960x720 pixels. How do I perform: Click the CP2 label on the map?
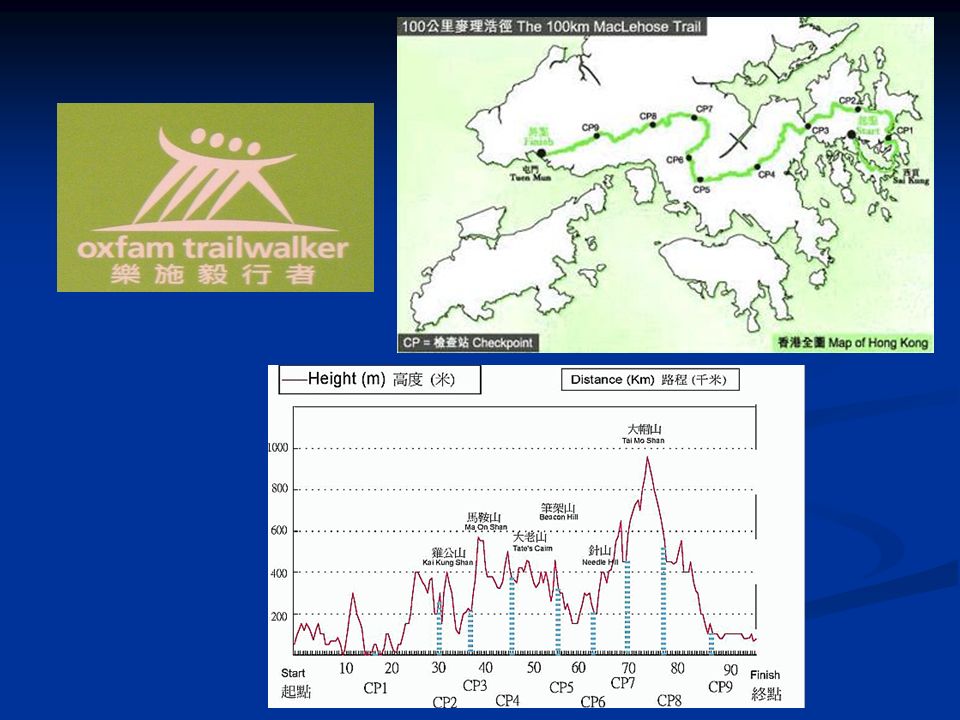[847, 100]
